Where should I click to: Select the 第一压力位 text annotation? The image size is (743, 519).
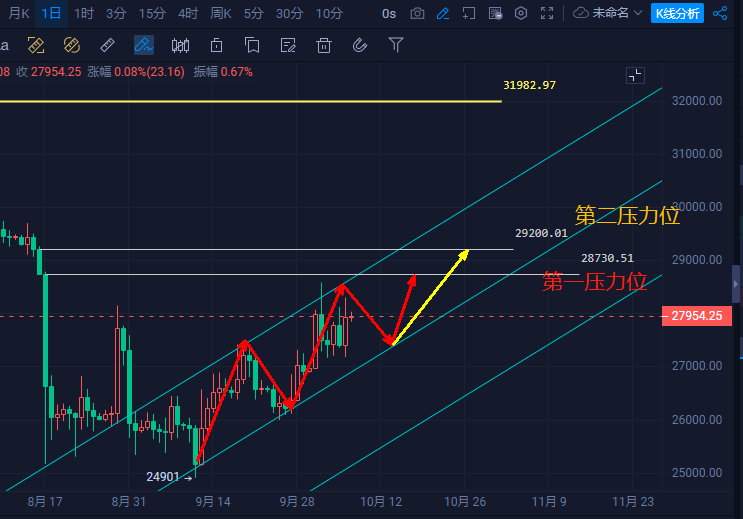(595, 282)
